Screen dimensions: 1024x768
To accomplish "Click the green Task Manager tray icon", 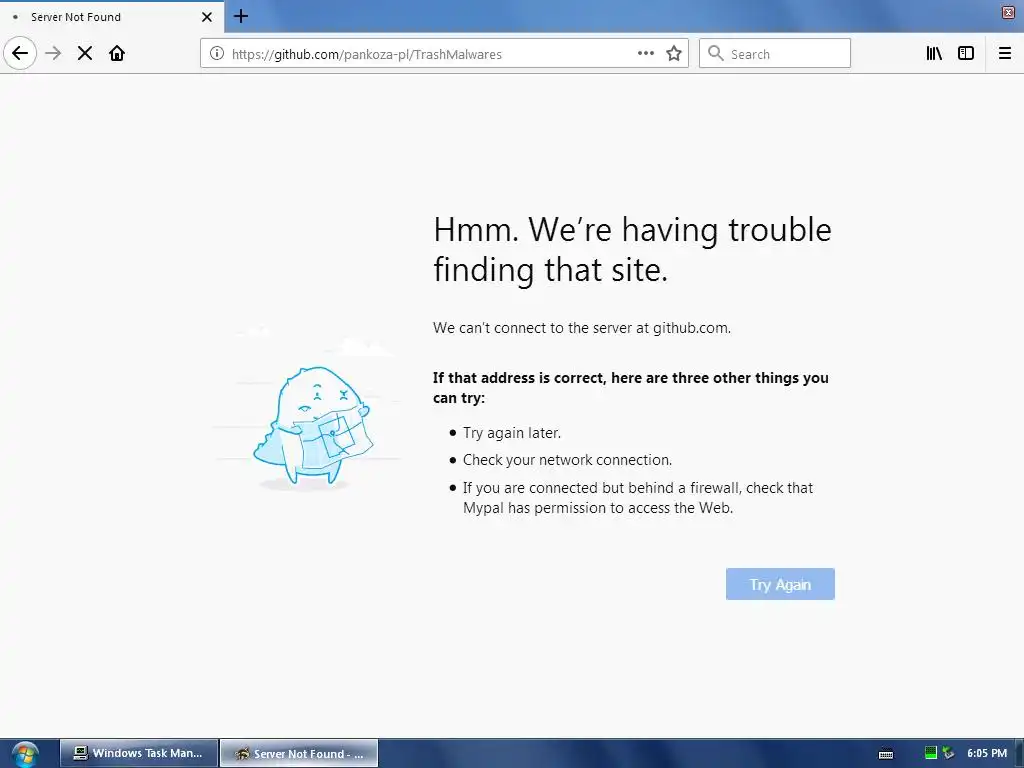I will coord(931,753).
